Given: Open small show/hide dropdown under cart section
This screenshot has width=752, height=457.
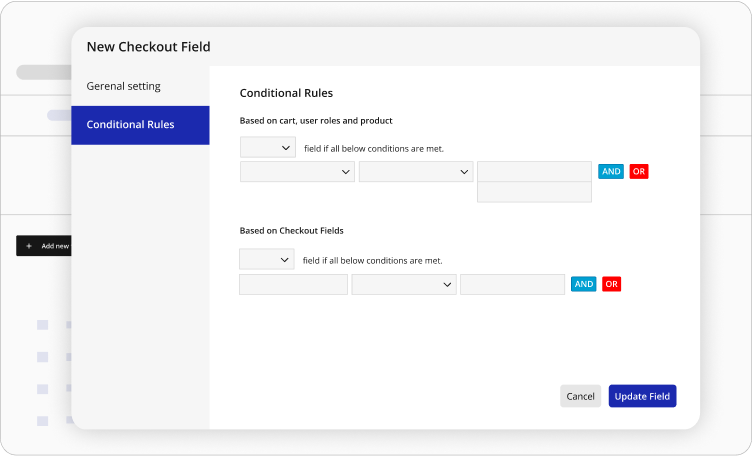Looking at the screenshot, I should tap(267, 148).
